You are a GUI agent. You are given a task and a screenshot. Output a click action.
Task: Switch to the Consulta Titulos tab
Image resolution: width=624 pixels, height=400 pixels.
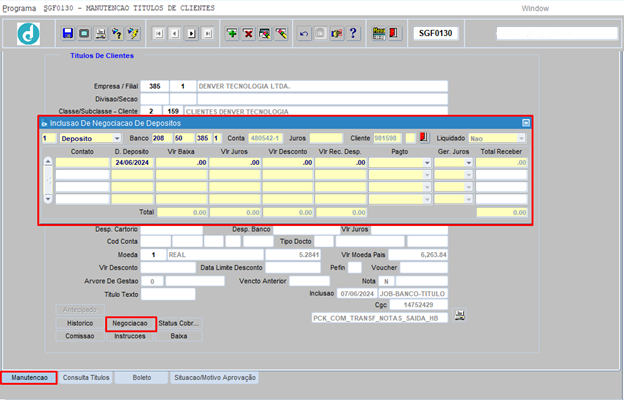pyautogui.click(x=85, y=378)
